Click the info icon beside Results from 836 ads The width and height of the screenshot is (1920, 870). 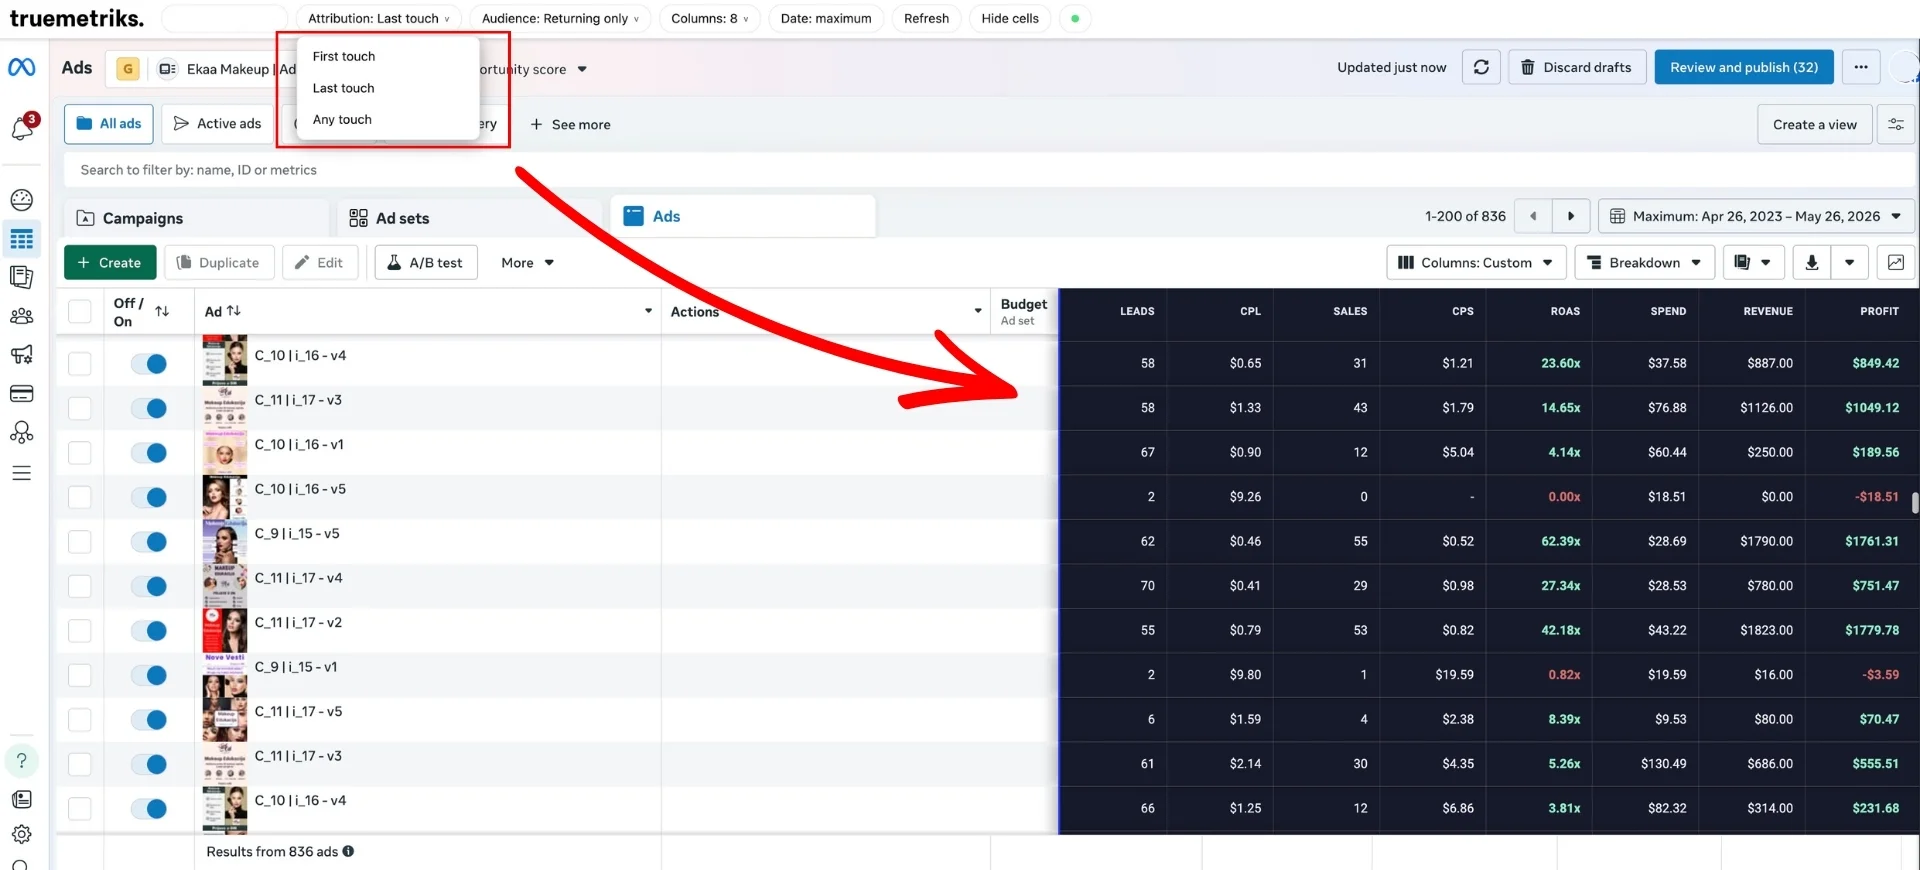pos(348,851)
